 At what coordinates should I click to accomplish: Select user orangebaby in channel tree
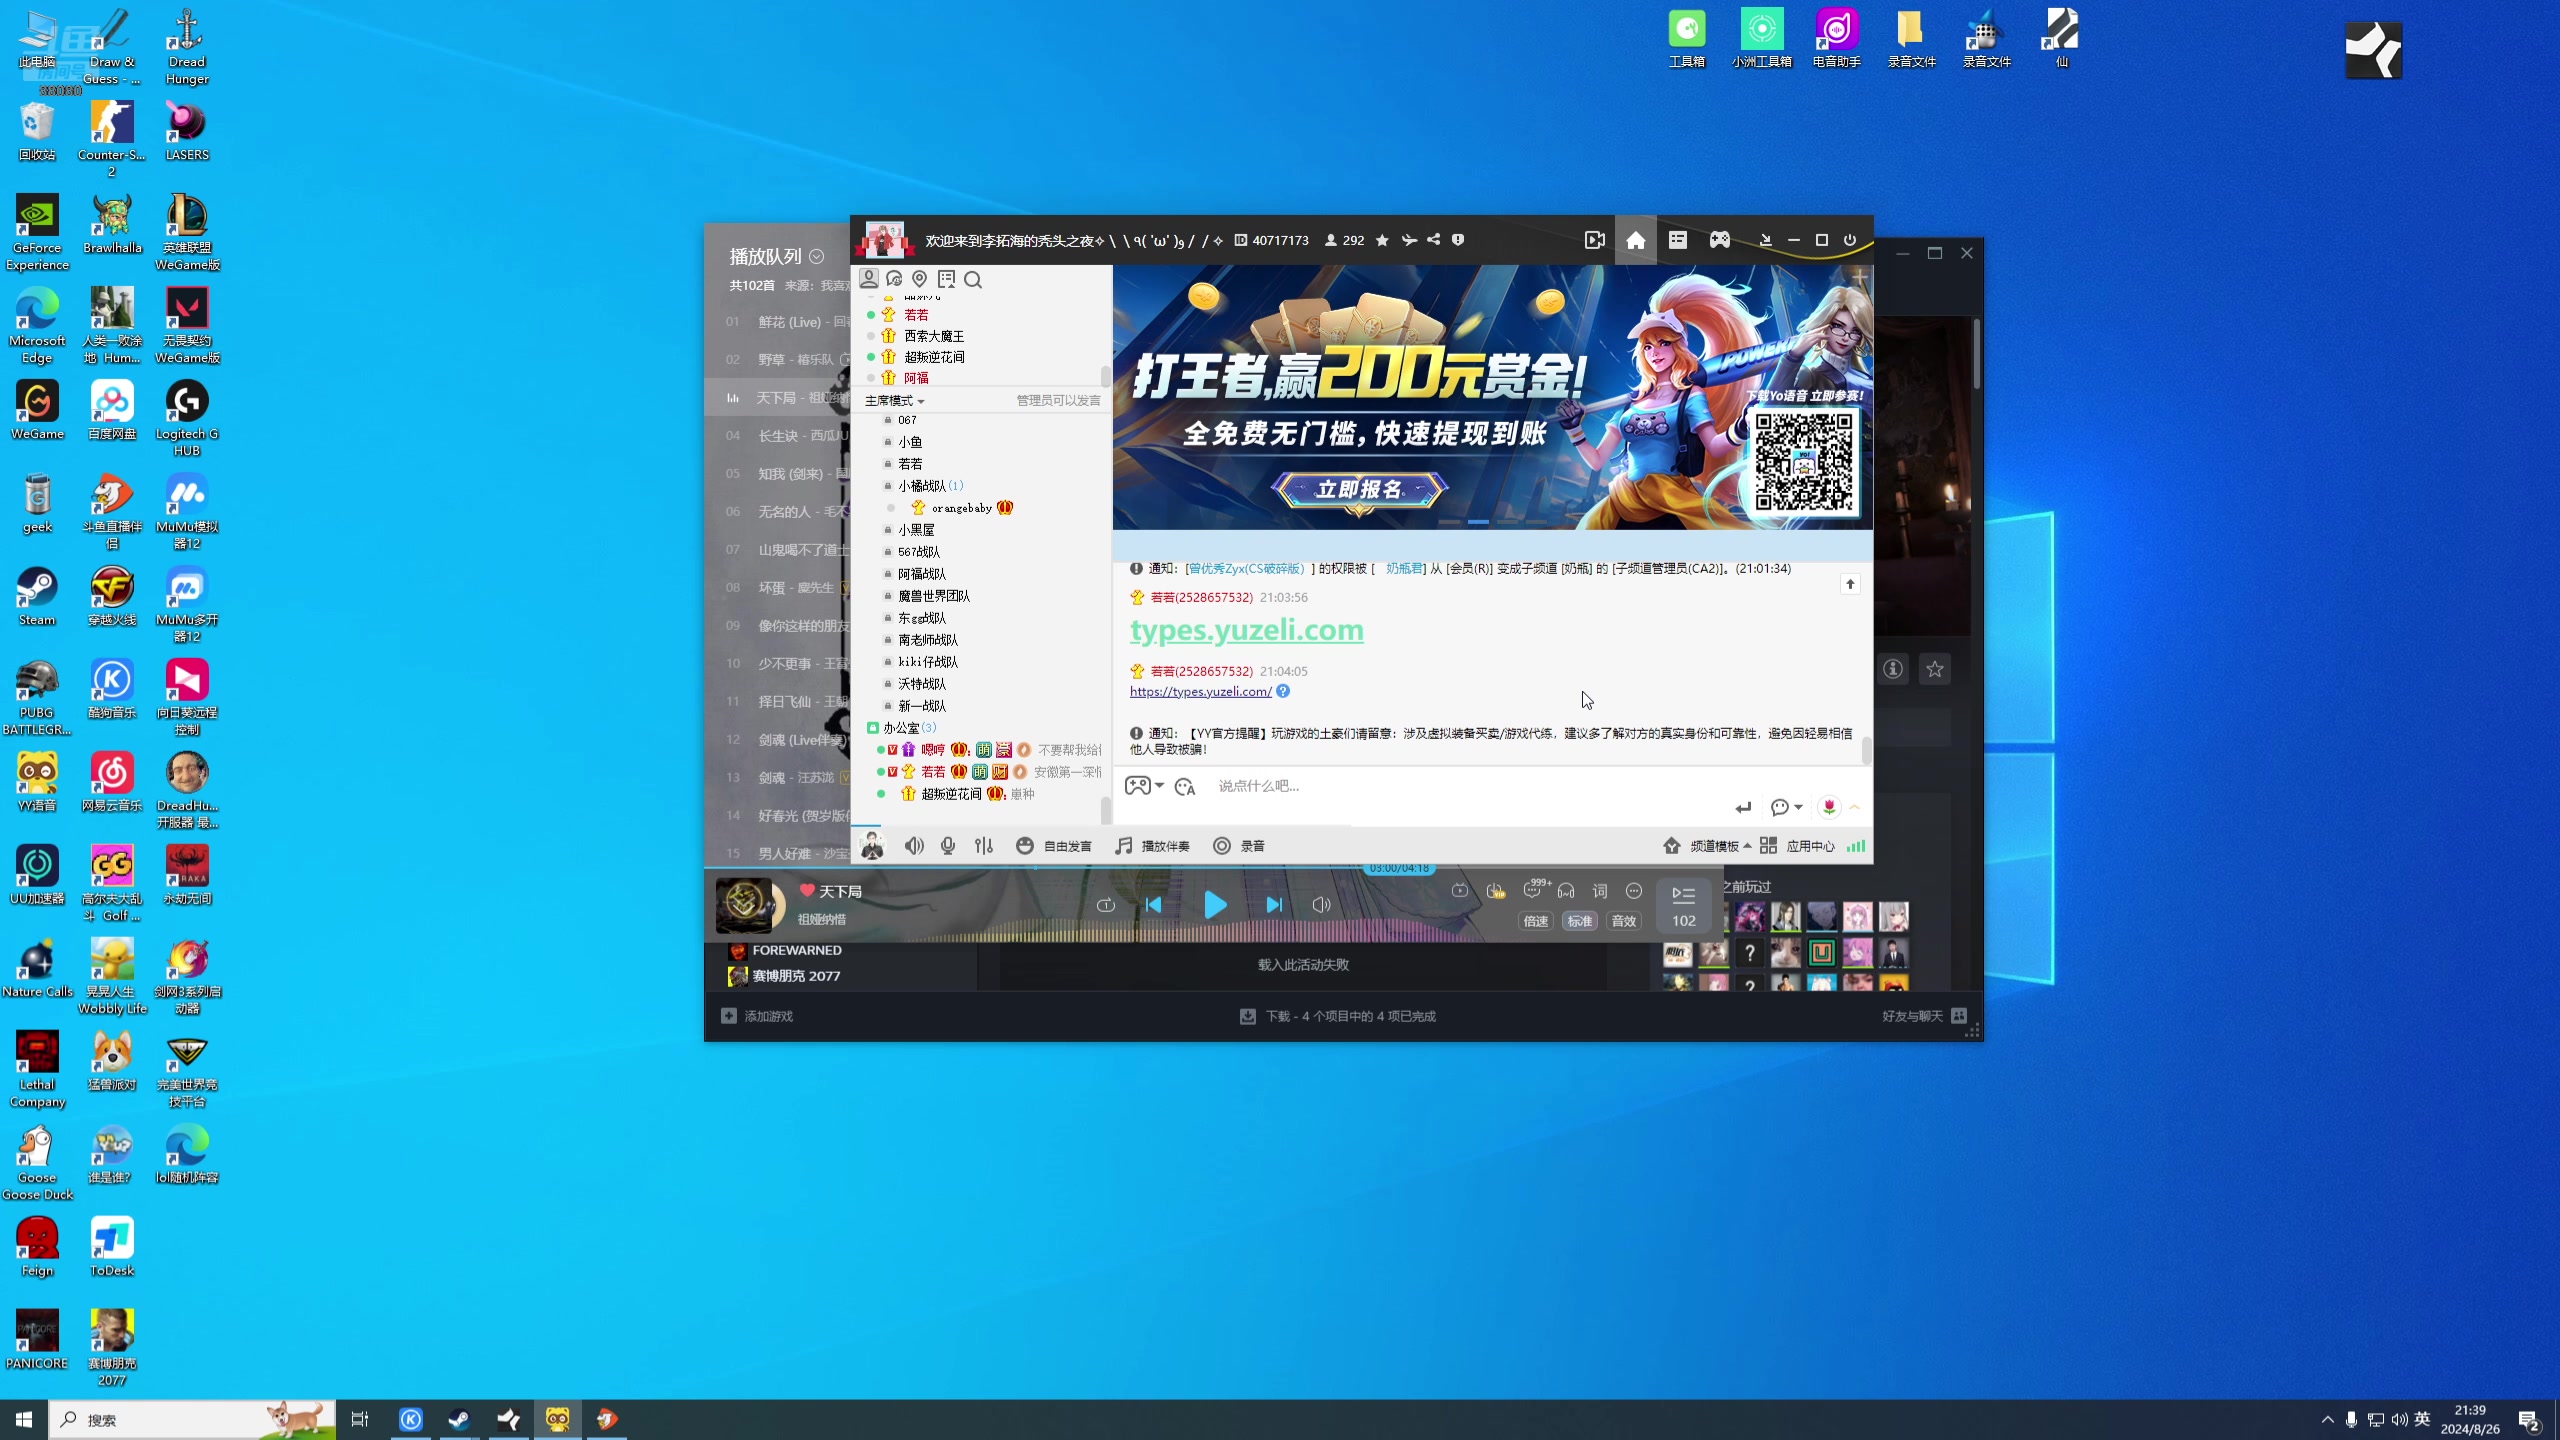click(961, 508)
